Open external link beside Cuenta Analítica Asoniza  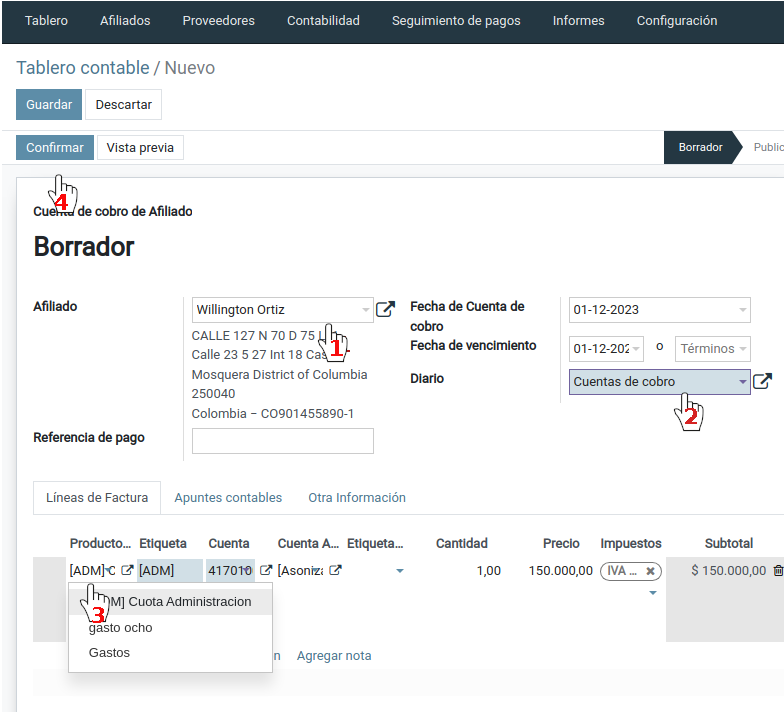(336, 570)
